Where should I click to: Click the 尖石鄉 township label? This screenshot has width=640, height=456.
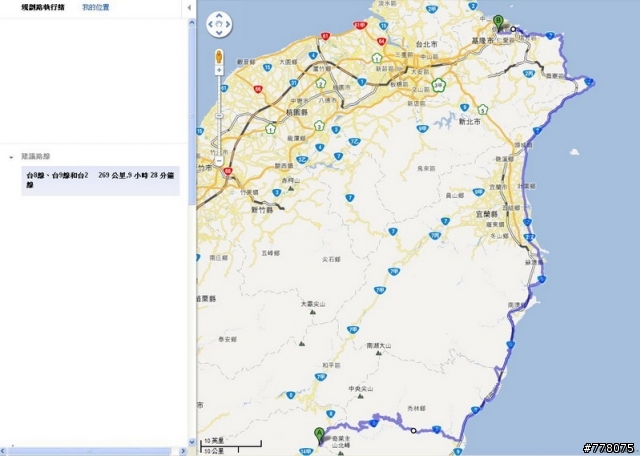(331, 259)
